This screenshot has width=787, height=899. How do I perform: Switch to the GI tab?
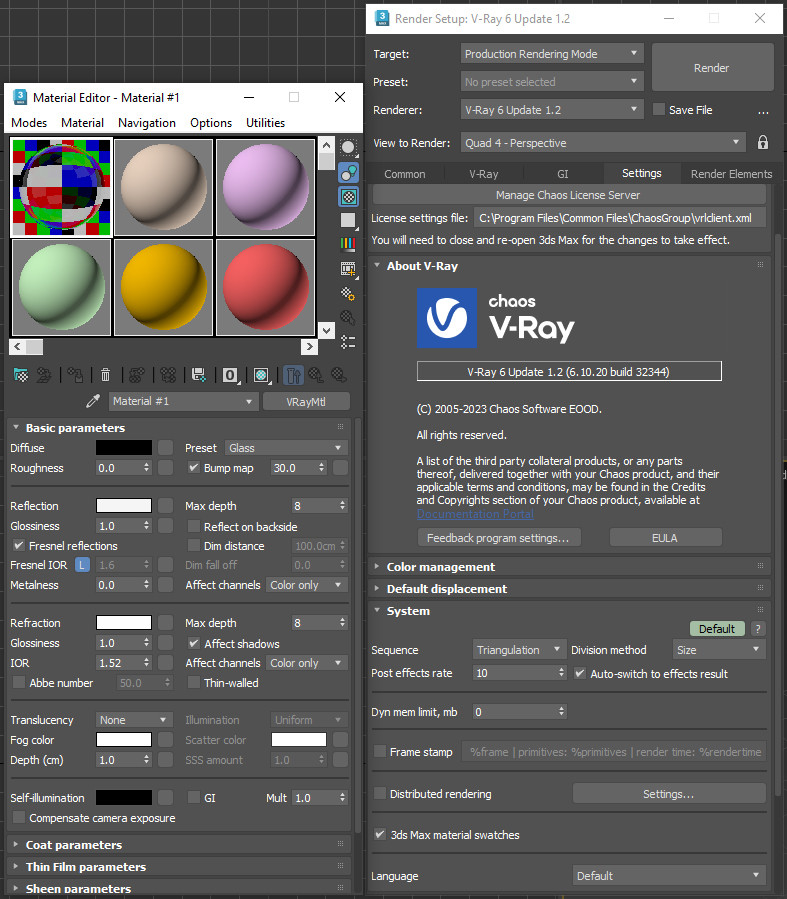coord(563,174)
